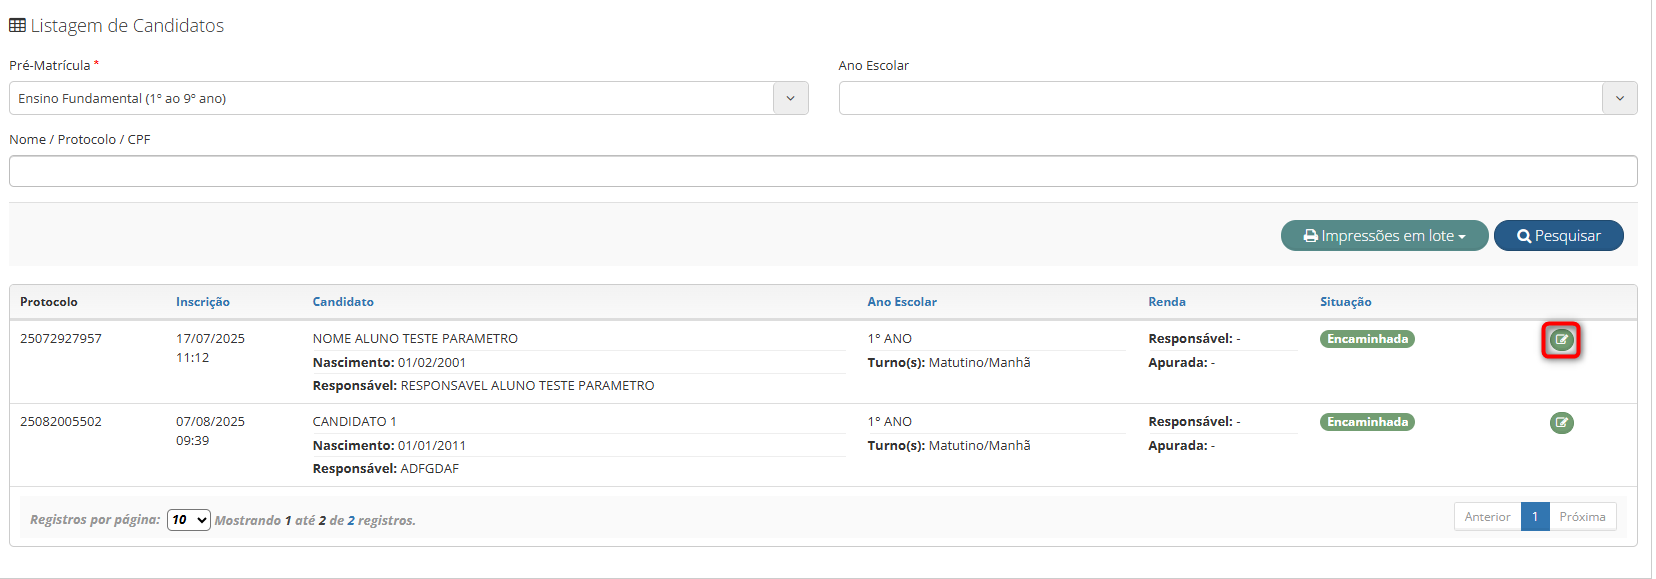This screenshot has height=579, width=1656.
Task: Click the table icon beside Listagem de Candidatos
Action: (17, 26)
